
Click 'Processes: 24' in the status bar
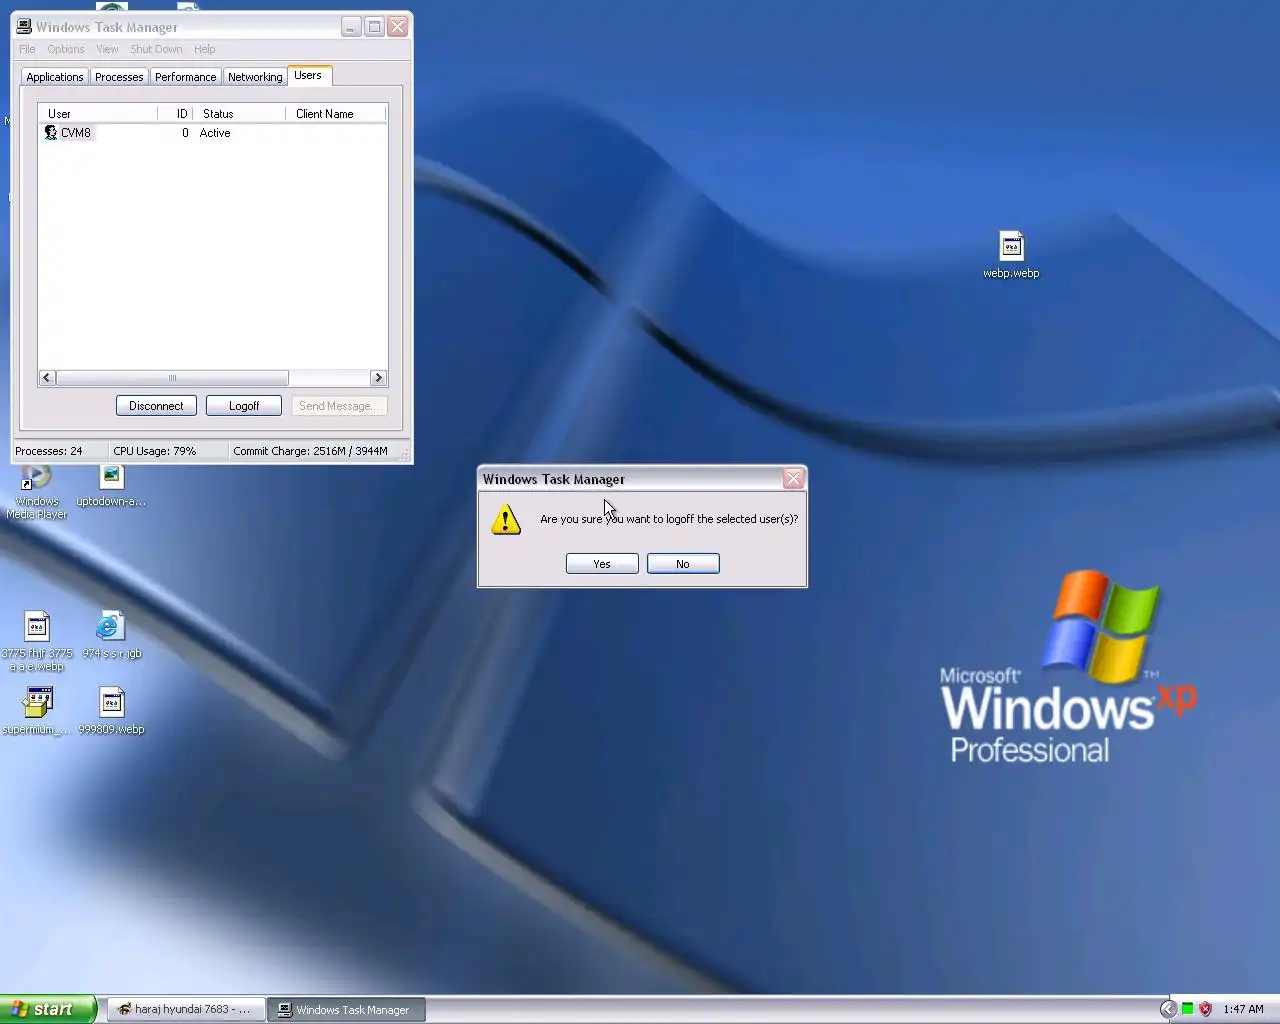pyautogui.click(x=49, y=451)
